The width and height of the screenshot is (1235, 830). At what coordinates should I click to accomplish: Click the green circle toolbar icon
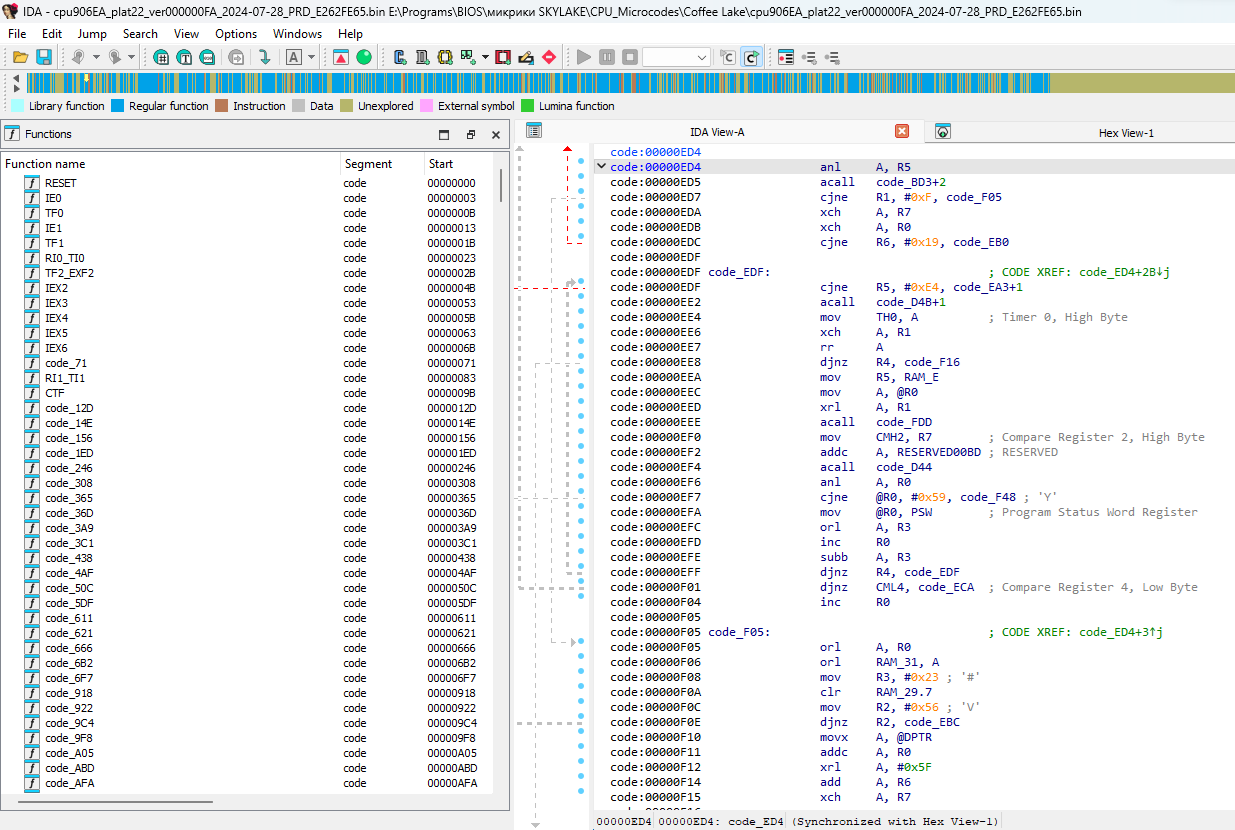pyautogui.click(x=364, y=57)
